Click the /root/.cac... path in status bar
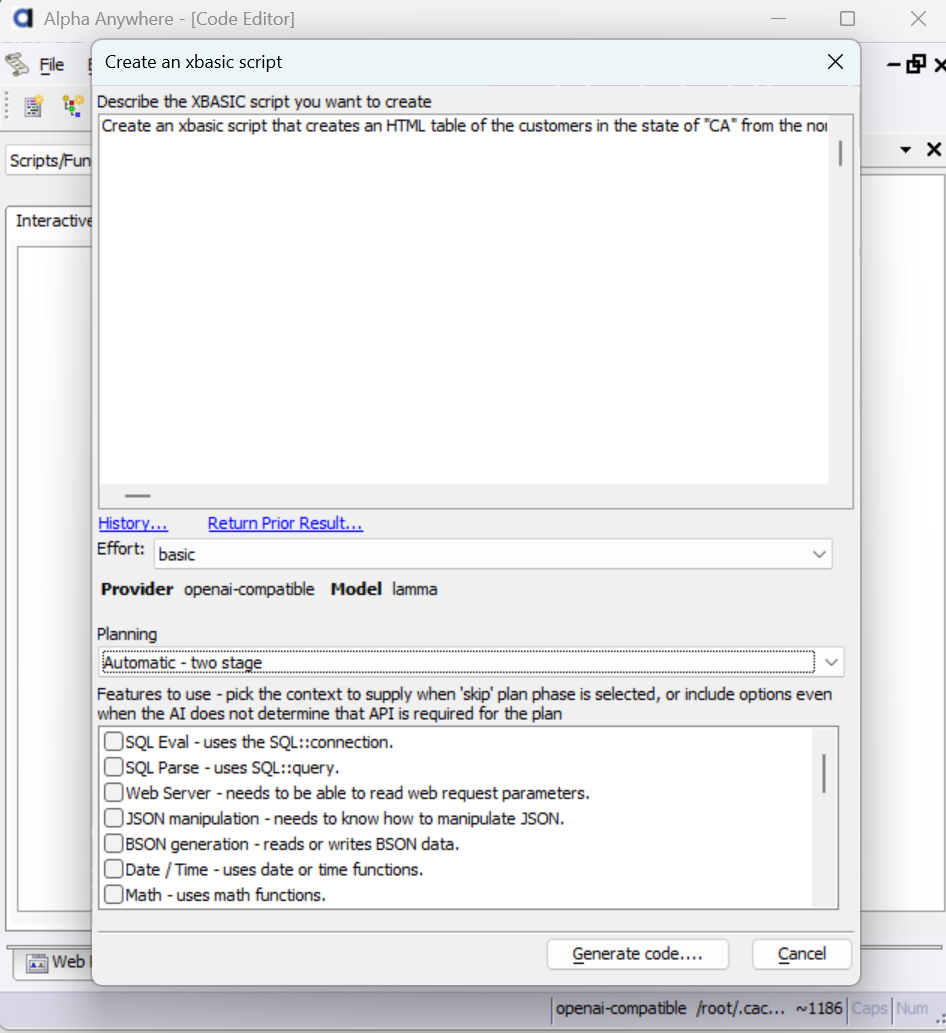 (740, 1009)
